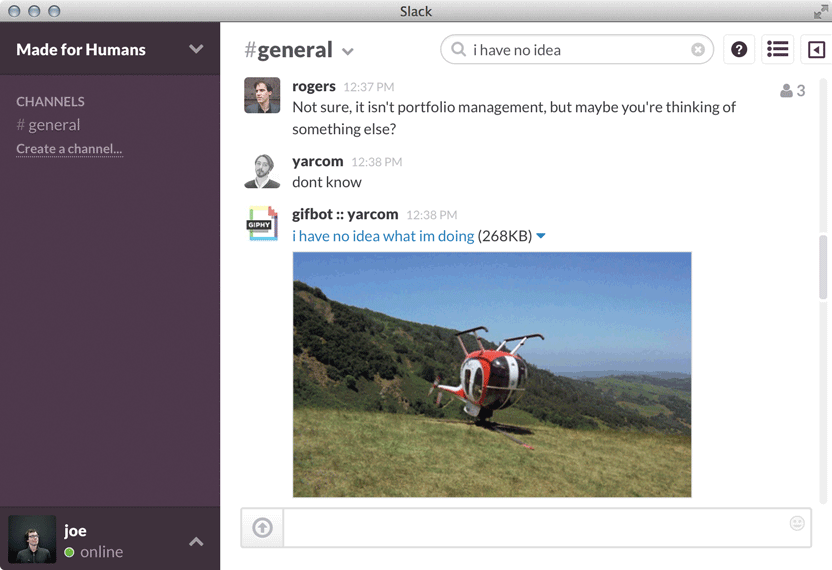Collapse the gif attachment via blue triangle
This screenshot has height=570, width=832.
541,236
